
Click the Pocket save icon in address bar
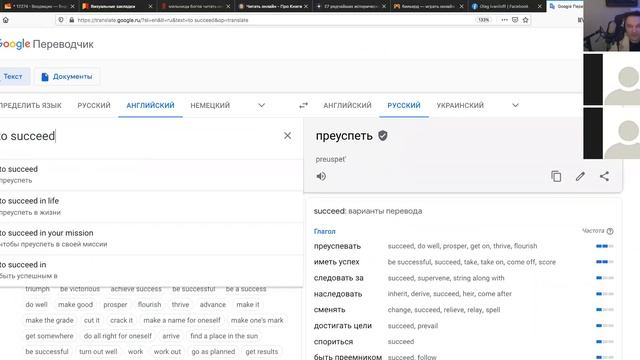tap(515, 20)
